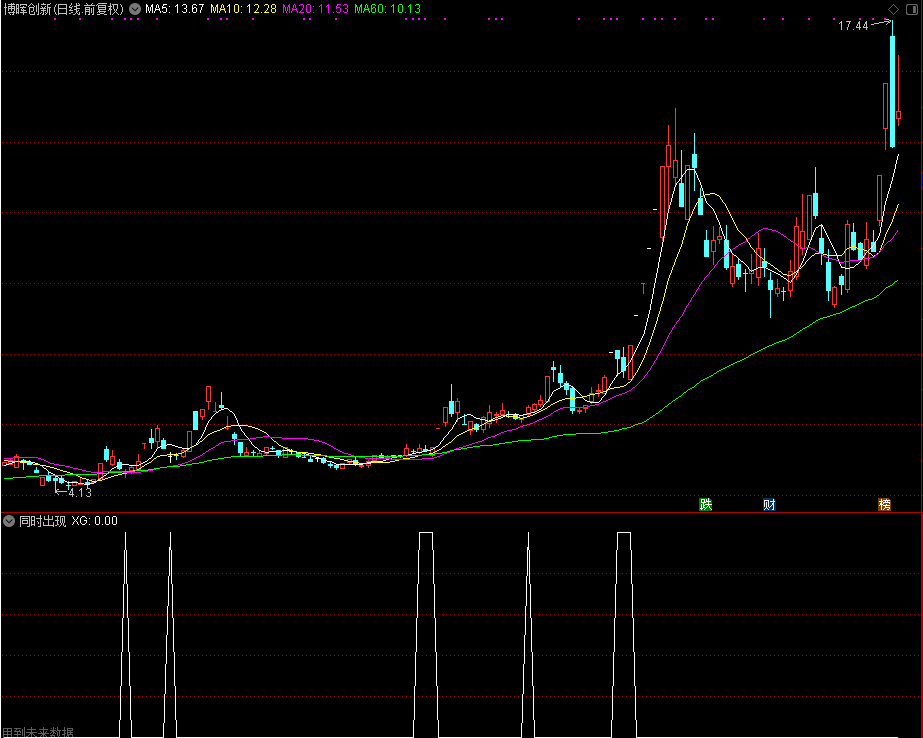Click the MA5: 13.67 label
This screenshot has width=923, height=738.
tap(175, 9)
